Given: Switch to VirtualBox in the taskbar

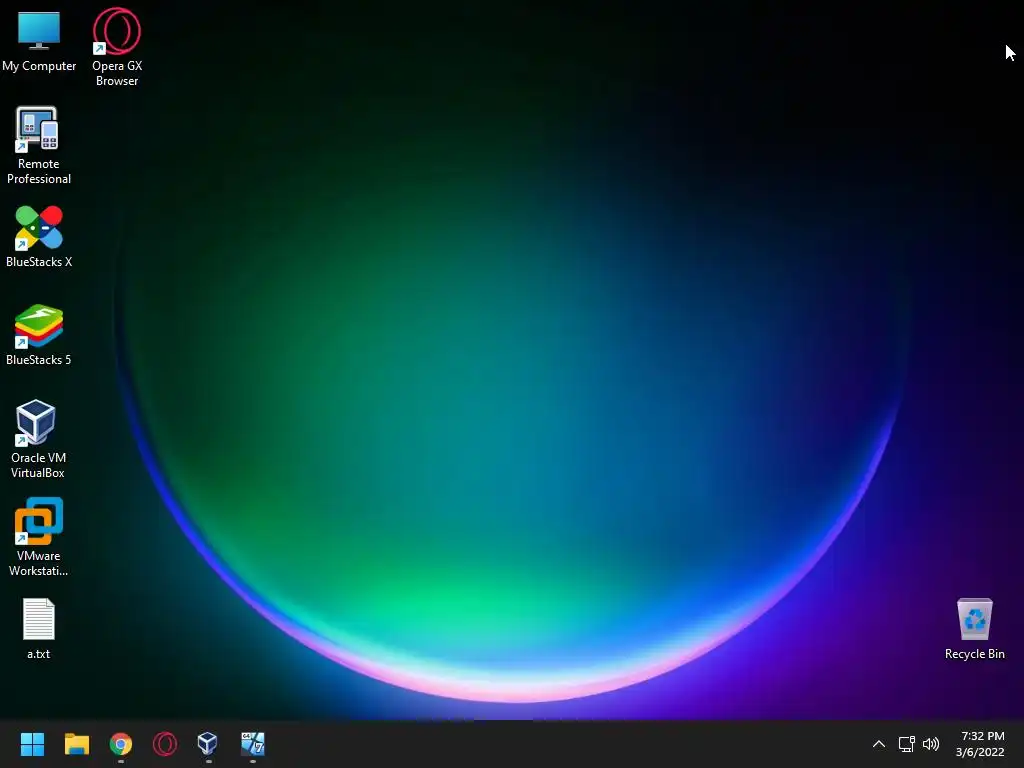Looking at the screenshot, I should (x=208, y=743).
